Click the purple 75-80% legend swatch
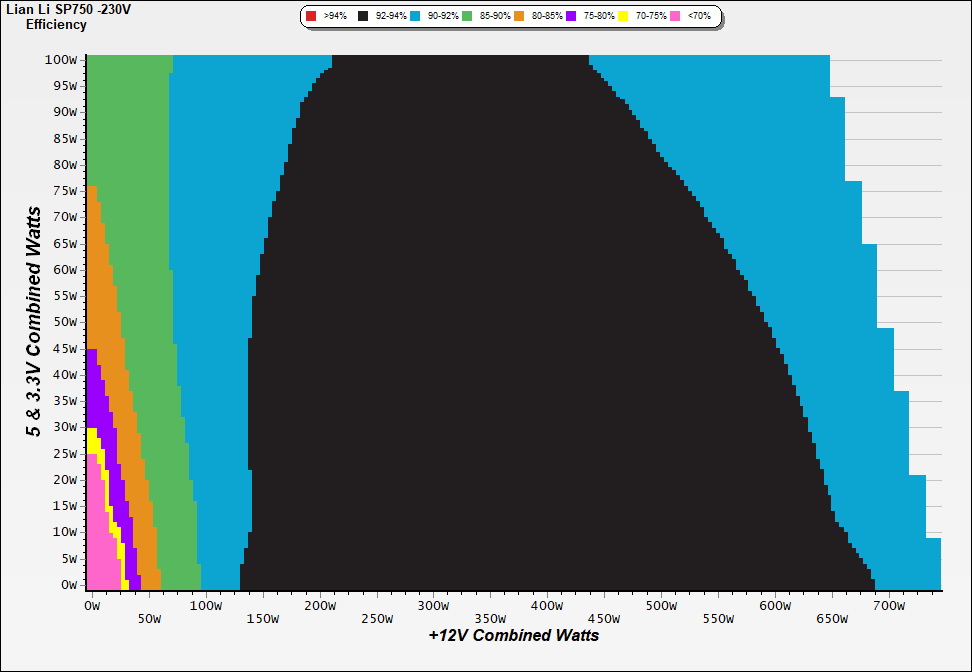This screenshot has height=672, width=972. coord(572,17)
